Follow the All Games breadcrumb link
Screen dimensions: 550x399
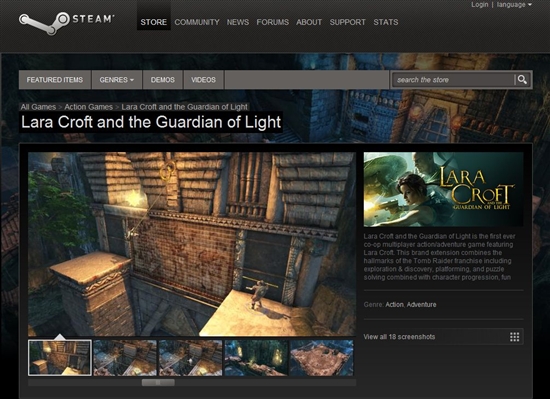(38, 107)
